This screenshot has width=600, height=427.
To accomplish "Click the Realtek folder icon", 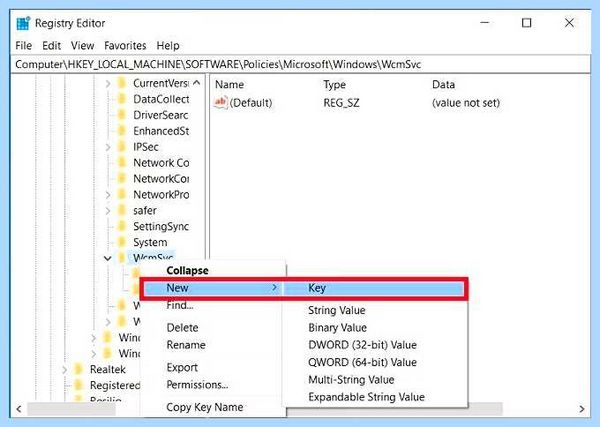I will click(x=78, y=370).
